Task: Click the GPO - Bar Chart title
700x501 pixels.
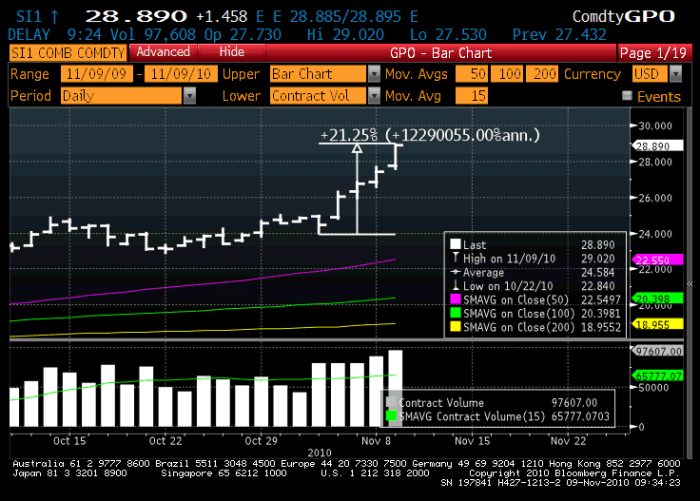Action: click(x=441, y=53)
